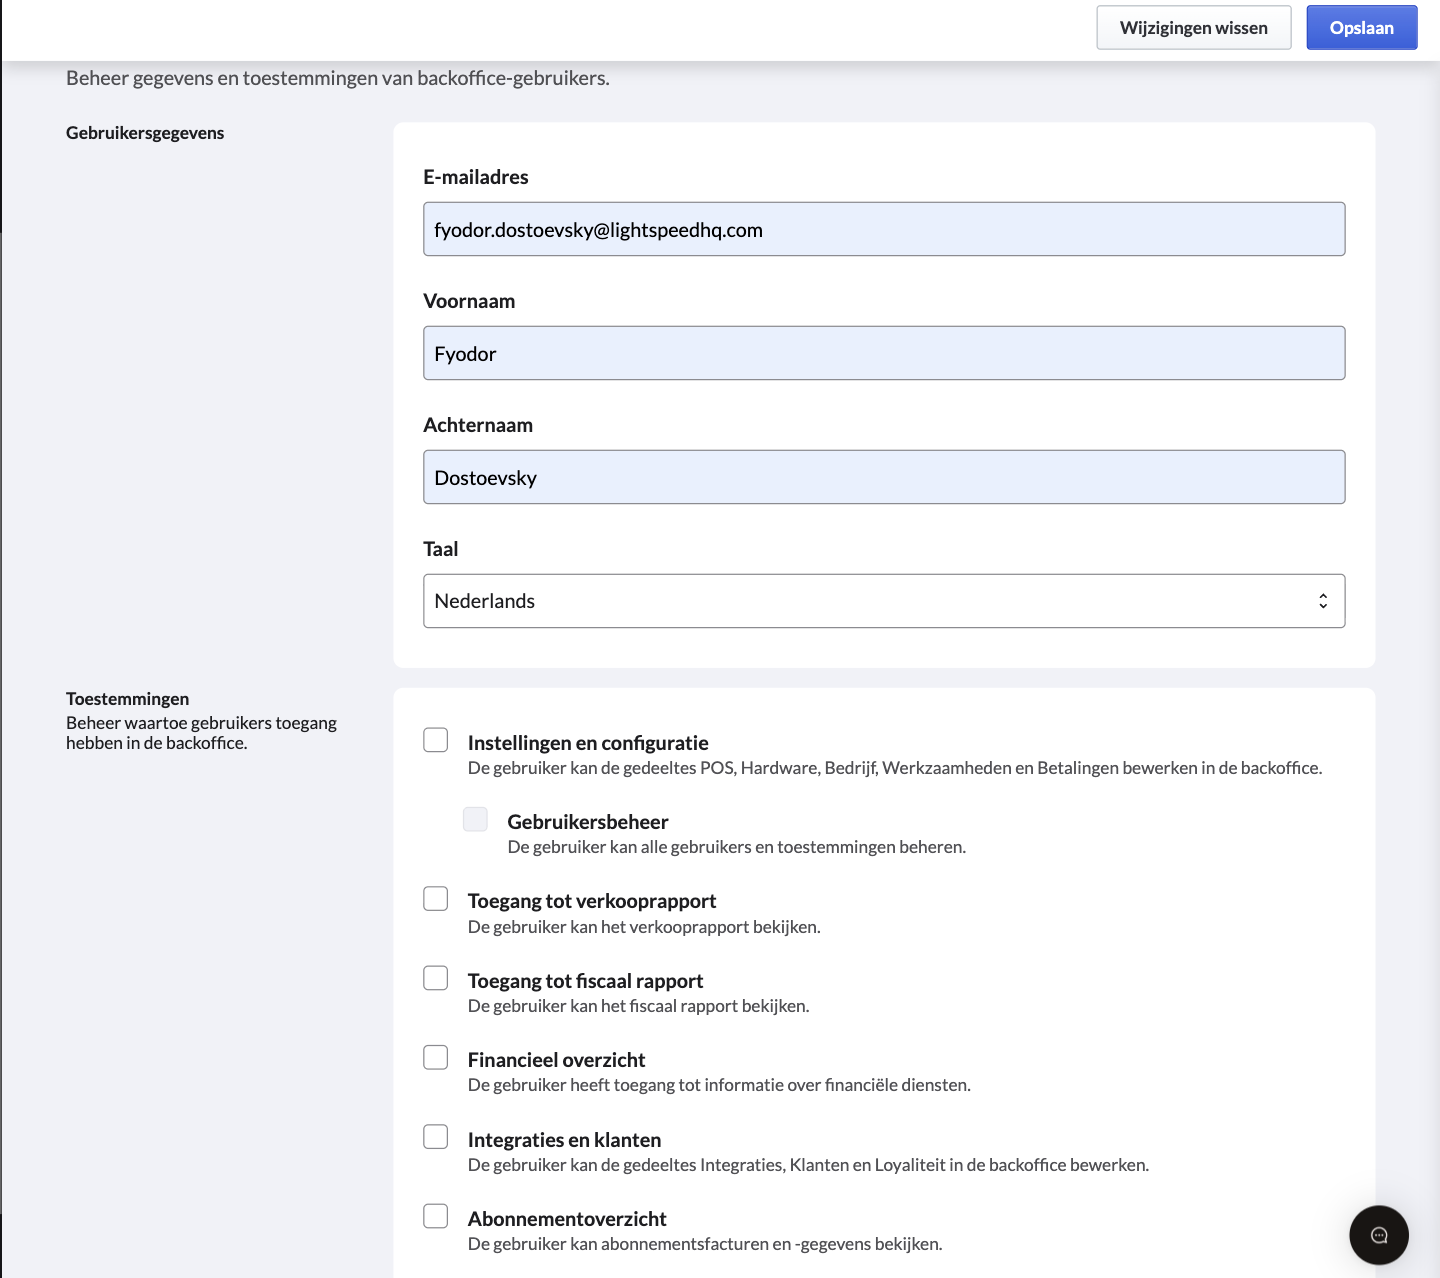Click the Opslaan button
The width and height of the screenshot is (1440, 1278).
[x=1362, y=28]
